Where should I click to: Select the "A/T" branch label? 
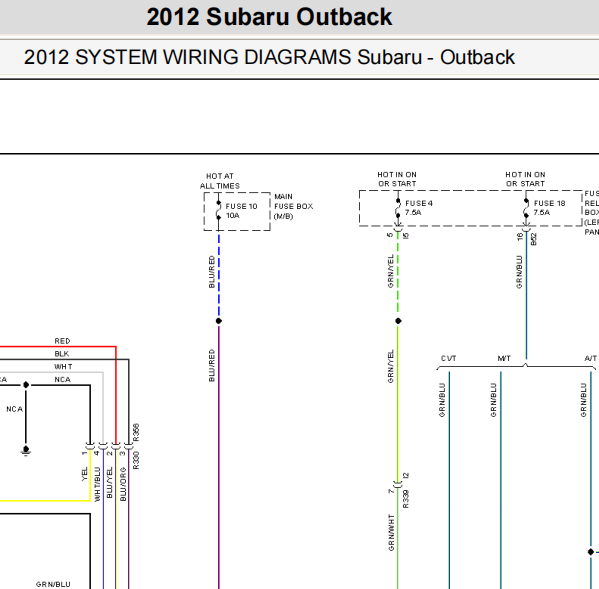[x=591, y=358]
